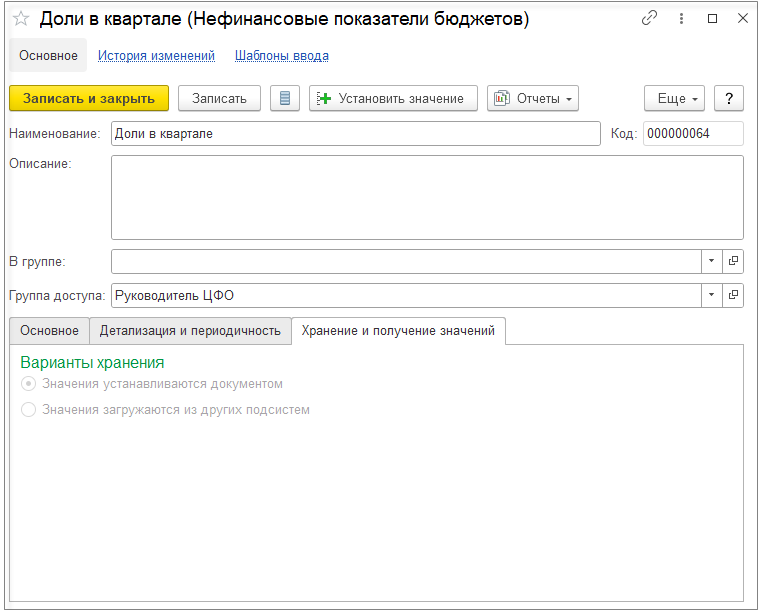Switch to the lower Основное tab

coord(49,330)
